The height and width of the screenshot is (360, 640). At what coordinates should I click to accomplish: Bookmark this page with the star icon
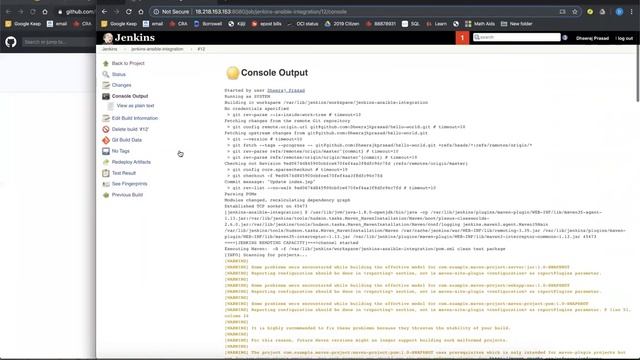coord(575,12)
